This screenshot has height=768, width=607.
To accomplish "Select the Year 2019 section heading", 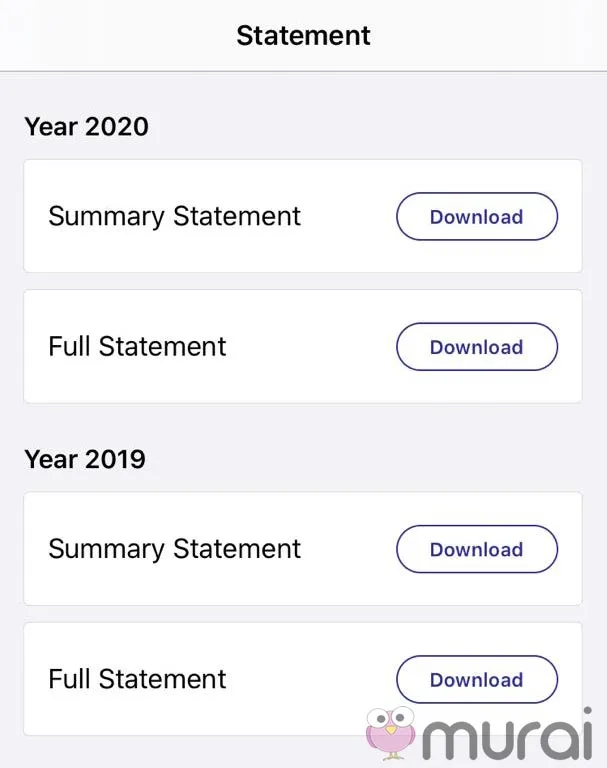I will [x=85, y=459].
